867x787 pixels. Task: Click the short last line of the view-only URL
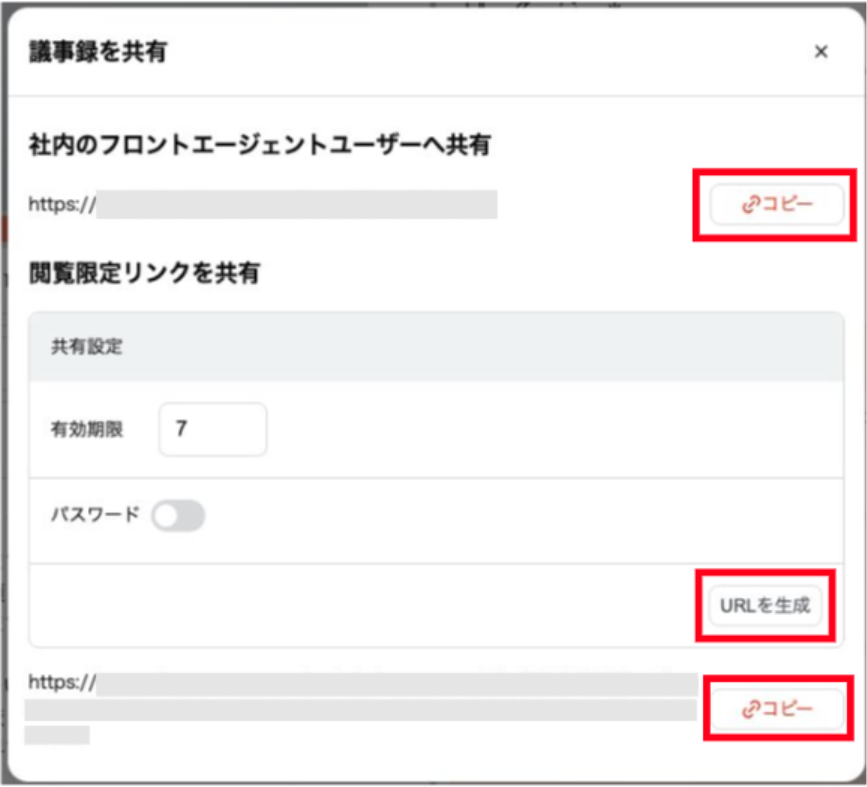pyautogui.click(x=57, y=735)
